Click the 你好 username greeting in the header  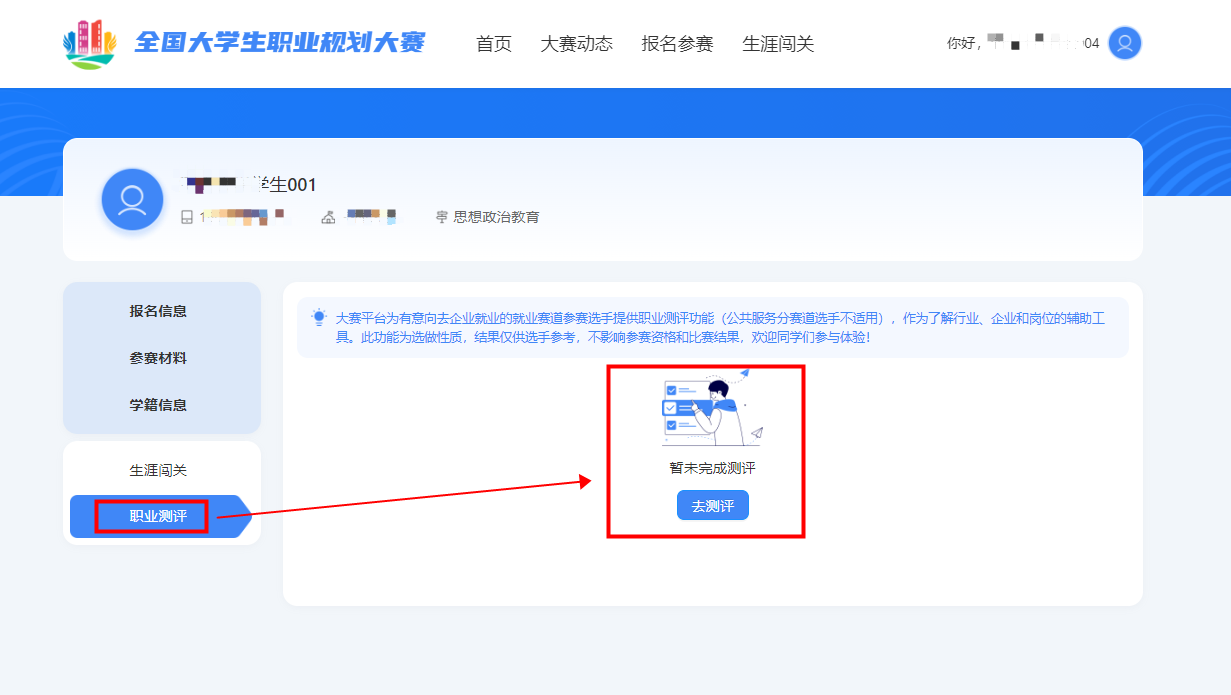point(1022,43)
